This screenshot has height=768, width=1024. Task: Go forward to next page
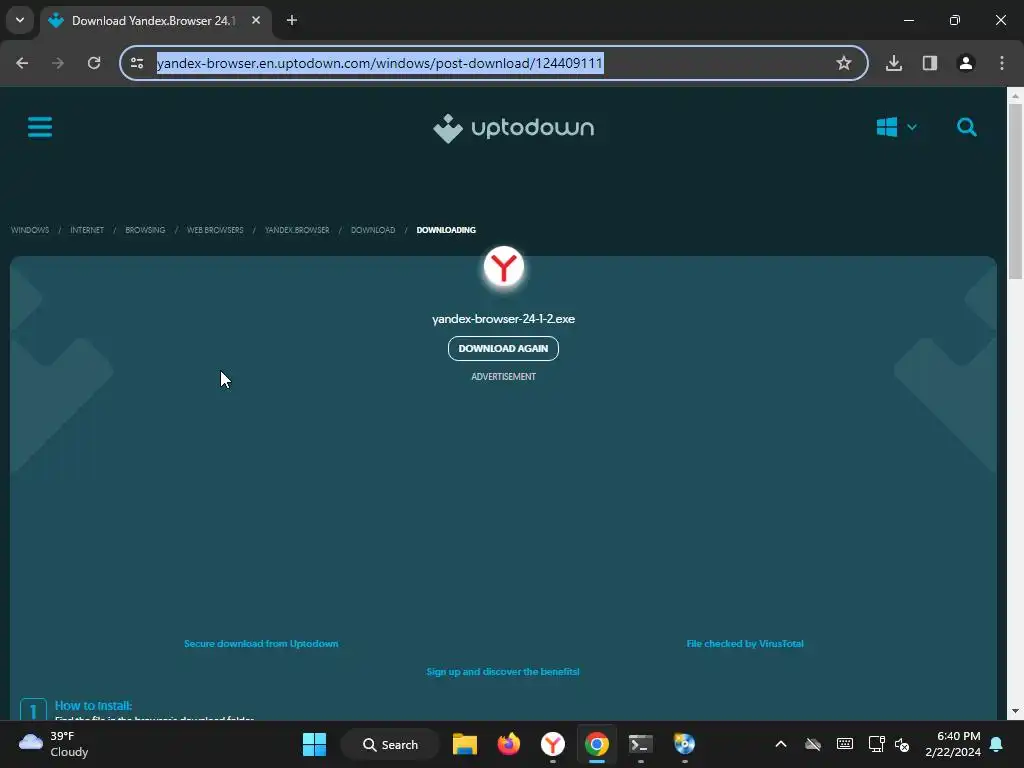[x=58, y=63]
